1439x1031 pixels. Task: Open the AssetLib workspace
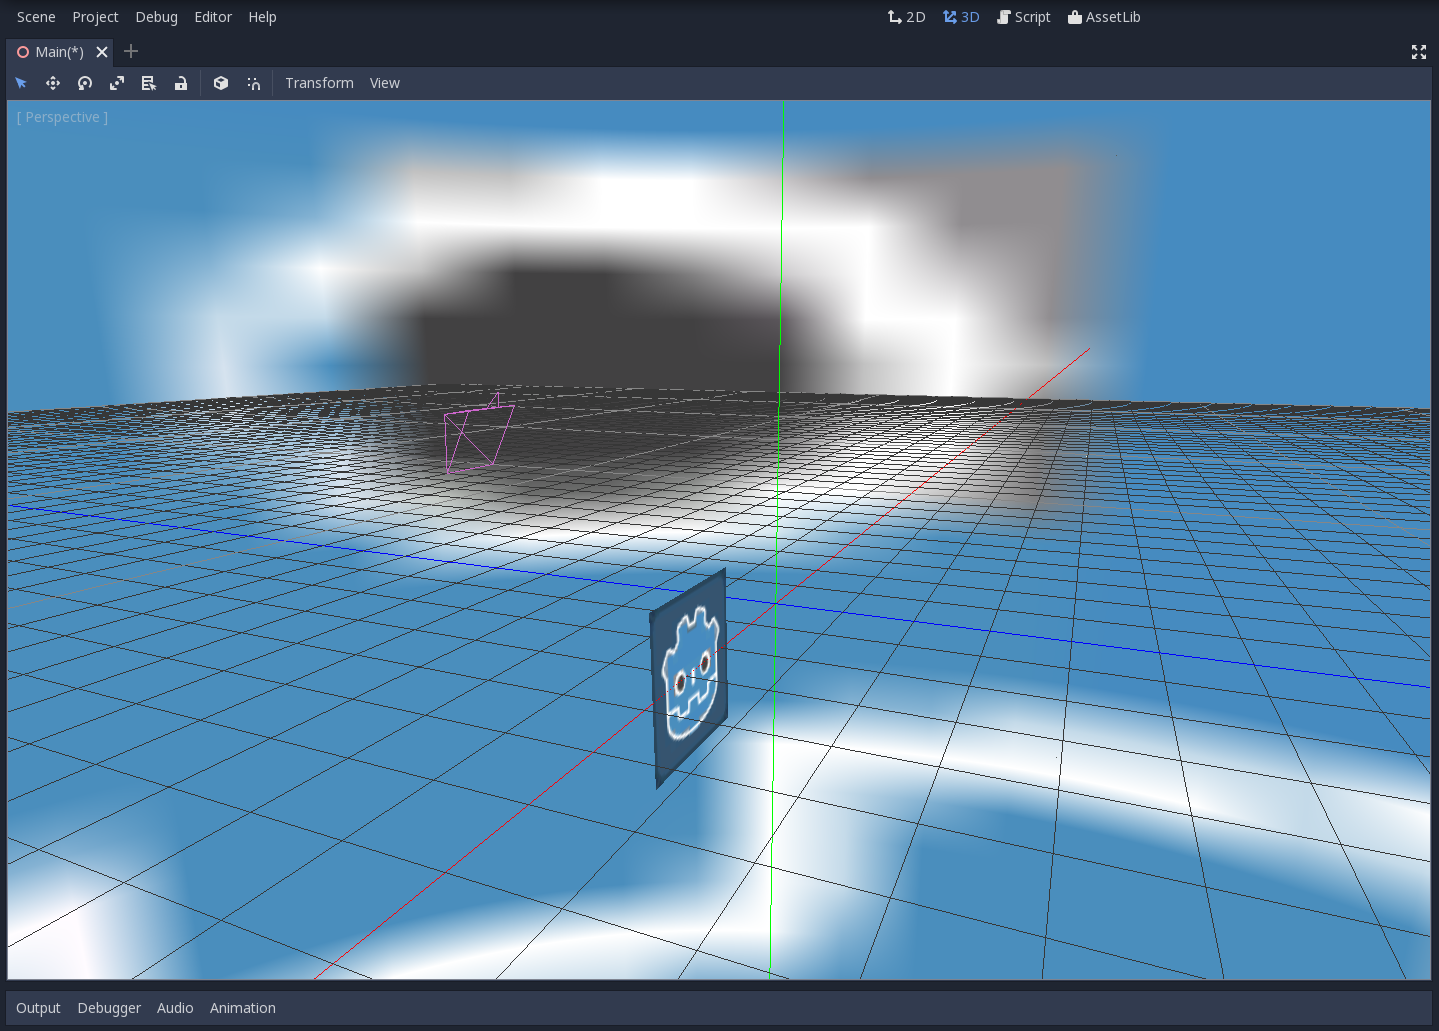pos(1104,17)
